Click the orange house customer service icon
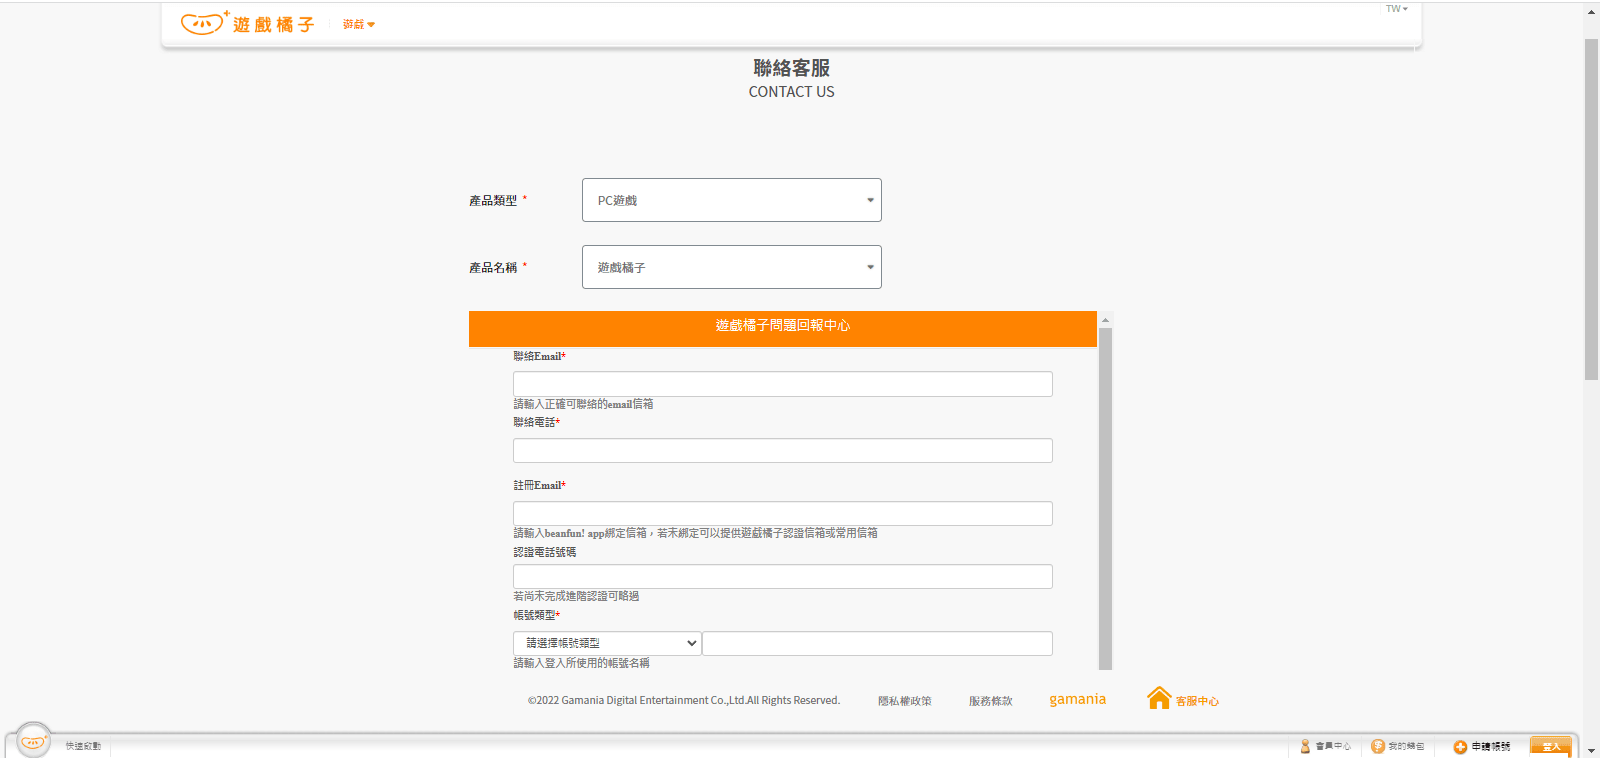The image size is (1600, 758). click(1158, 698)
